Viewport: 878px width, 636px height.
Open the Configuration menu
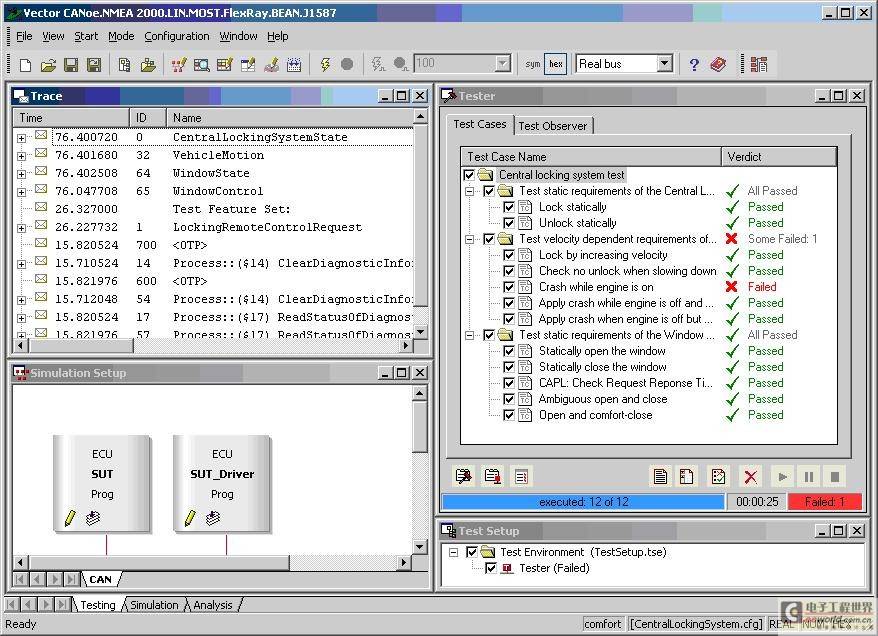click(x=176, y=36)
